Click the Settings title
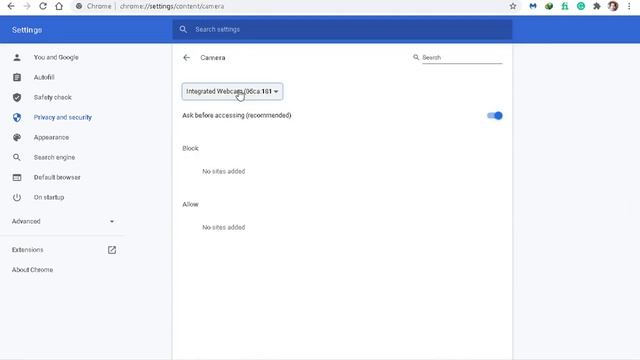 pyautogui.click(x=27, y=30)
